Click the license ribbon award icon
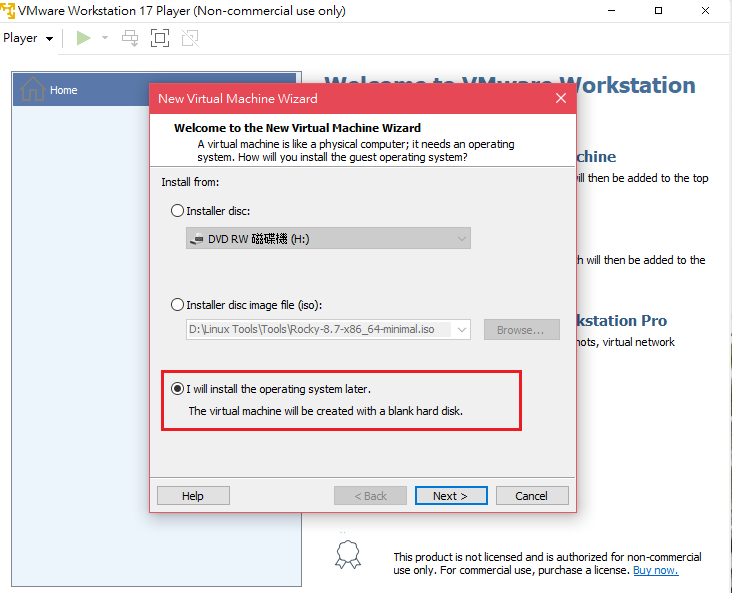 348,554
